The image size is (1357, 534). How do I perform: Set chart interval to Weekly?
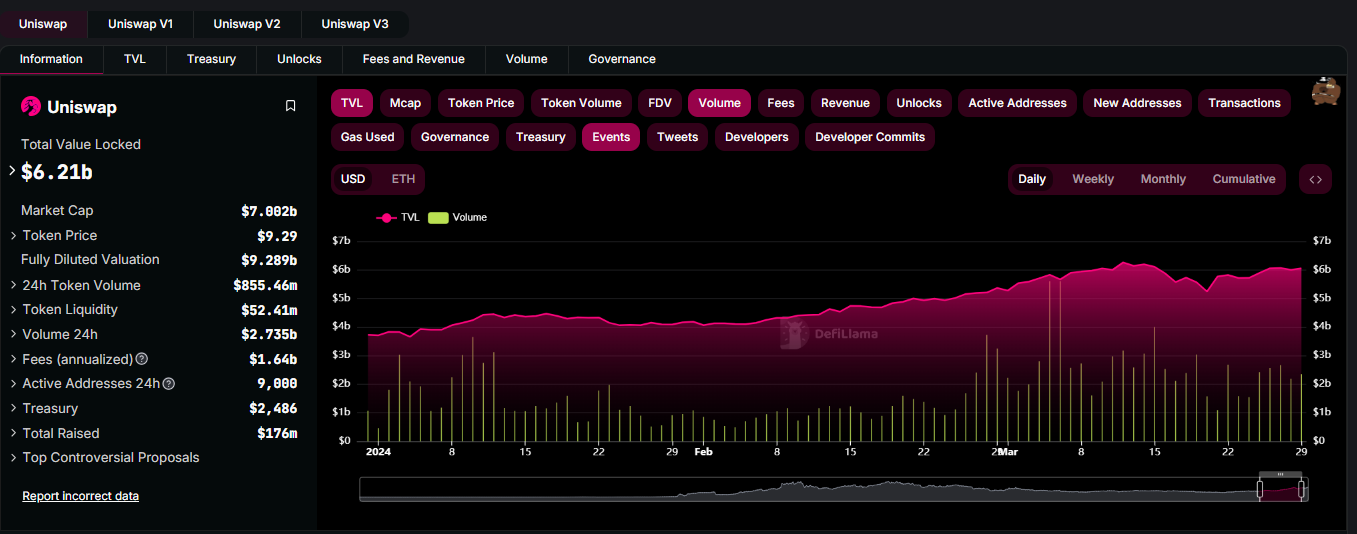1093,179
